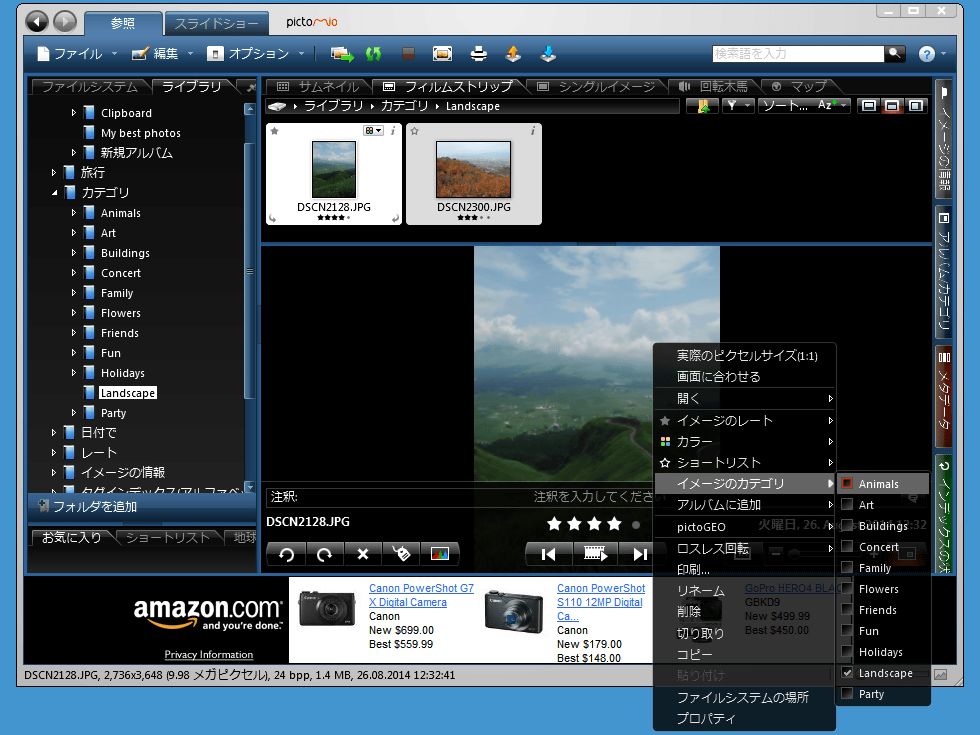This screenshot has width=980, height=735.
Task: Click the first rating star under preview
Action: 554,524
